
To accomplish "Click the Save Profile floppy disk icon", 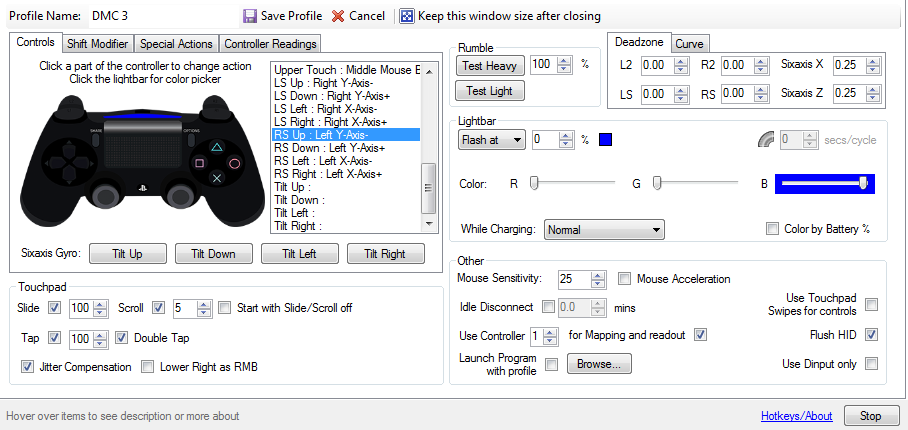I will 250,16.
